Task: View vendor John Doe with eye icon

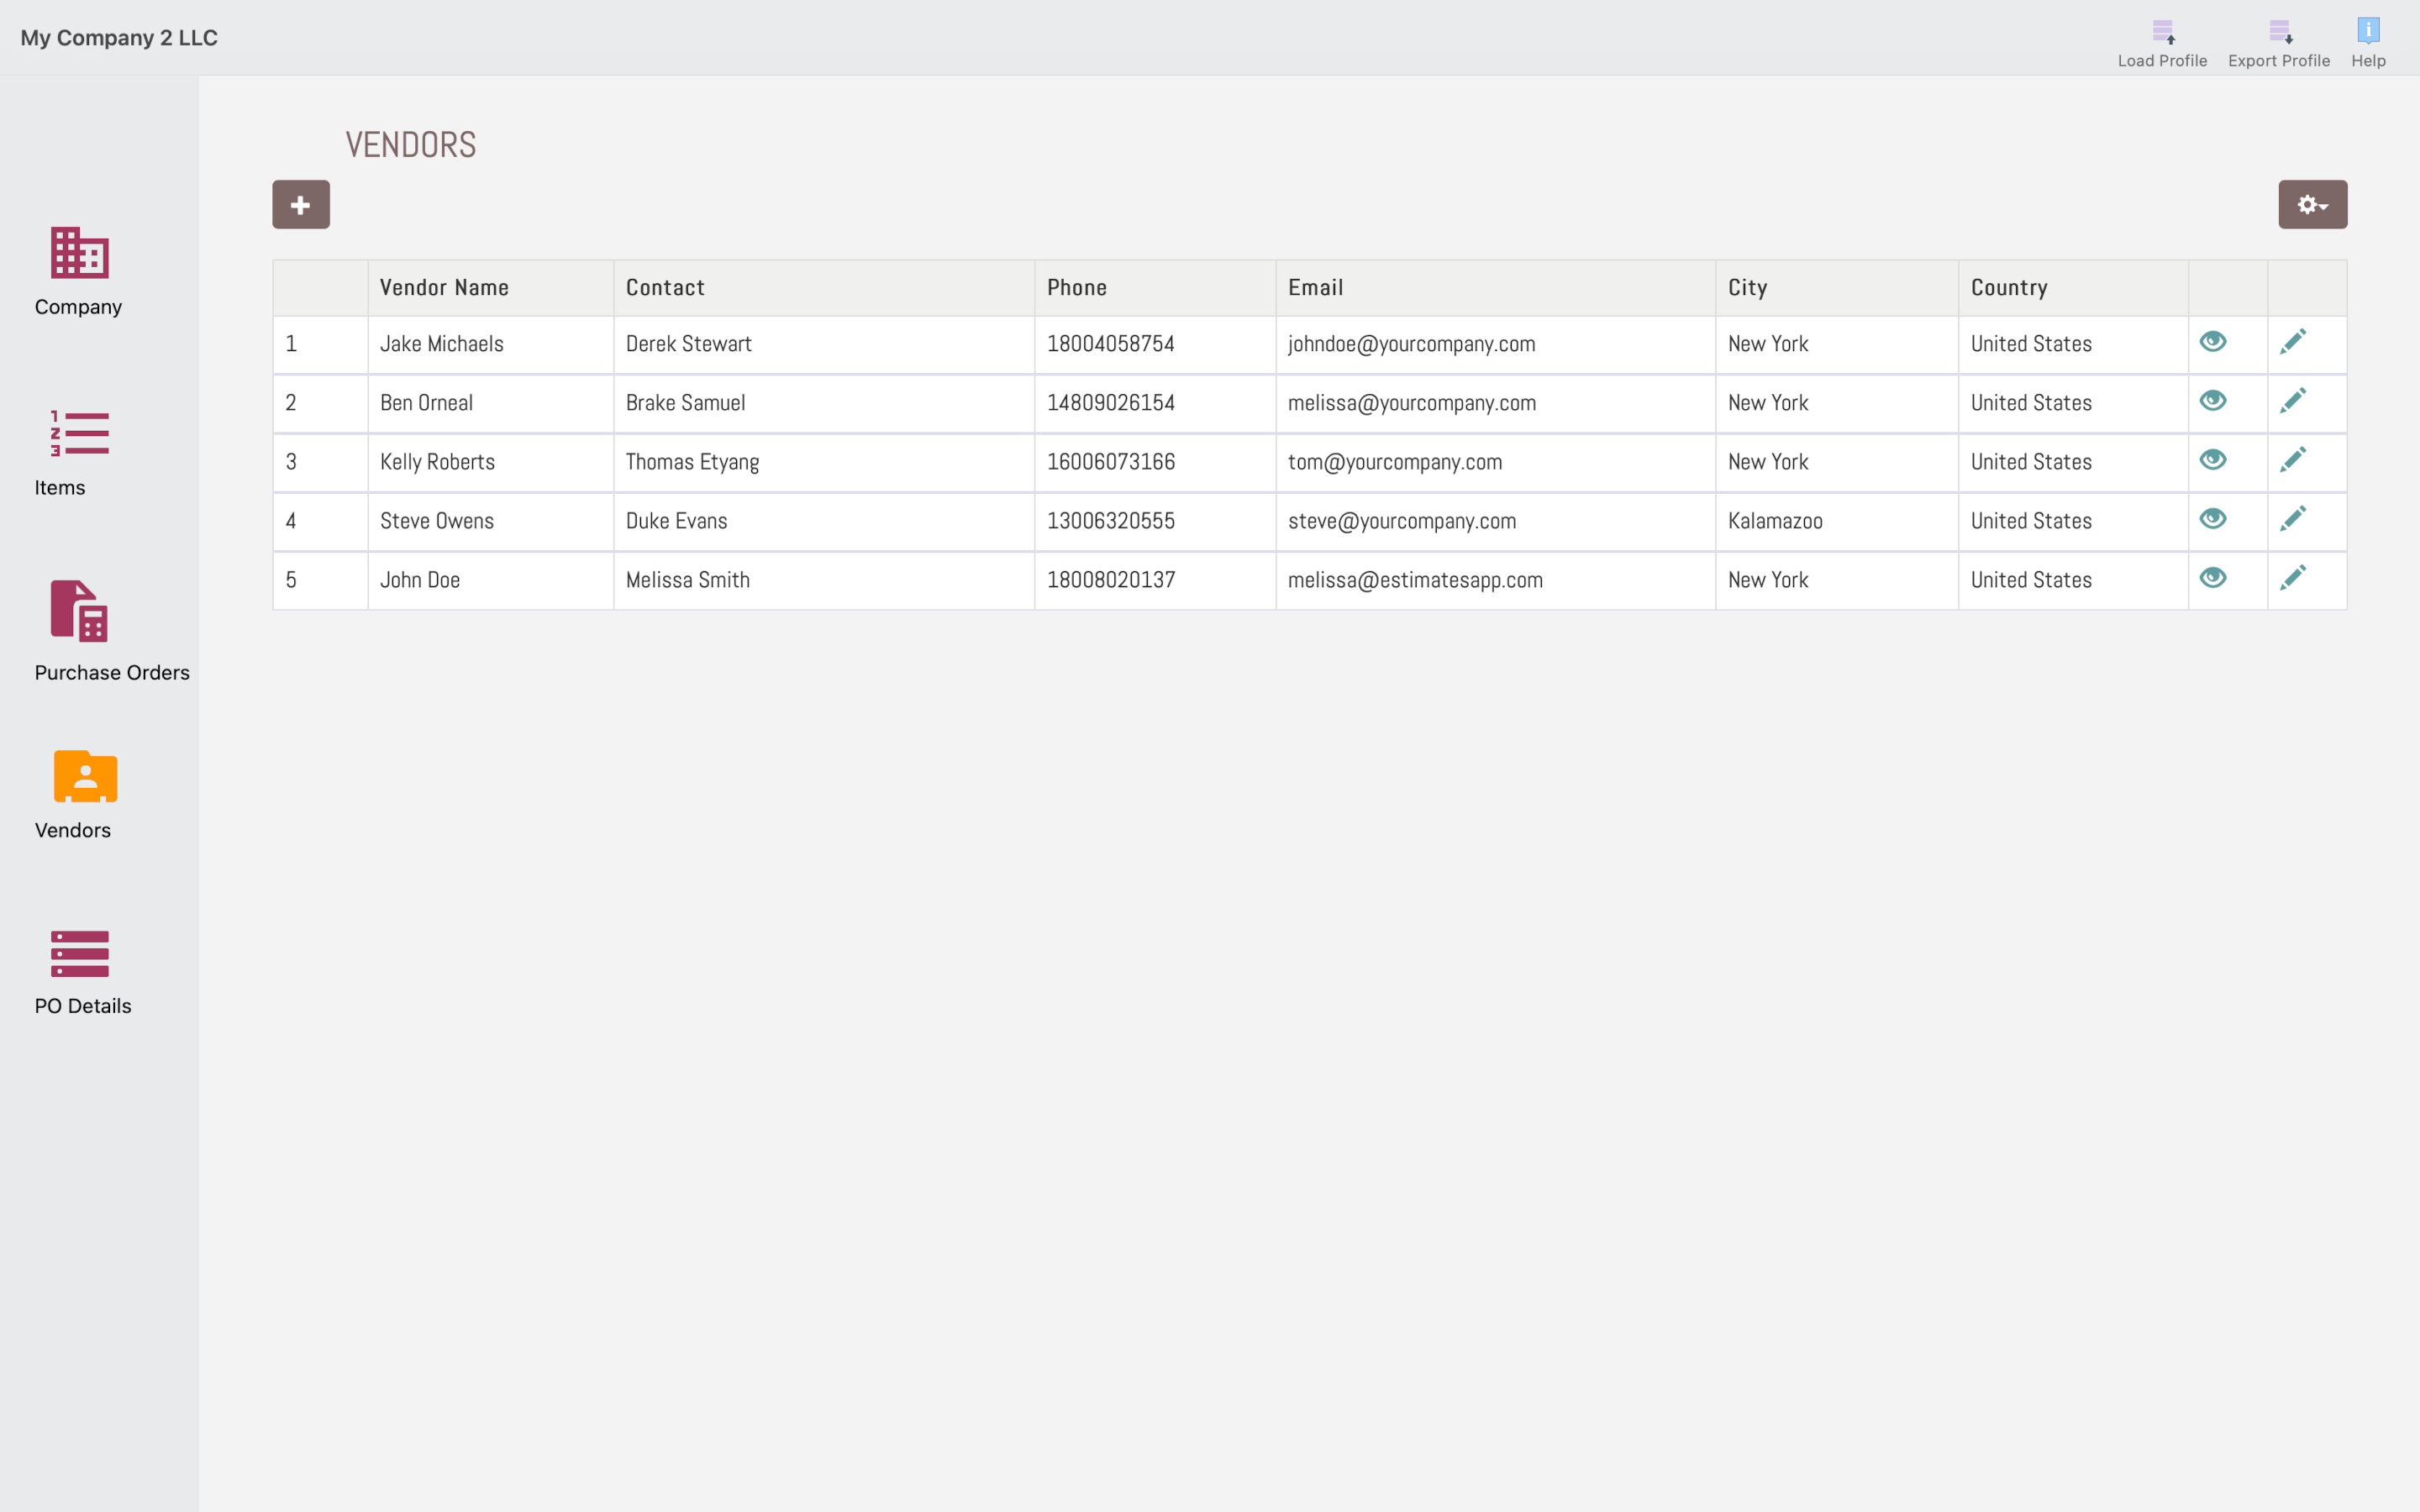Action: (2213, 578)
